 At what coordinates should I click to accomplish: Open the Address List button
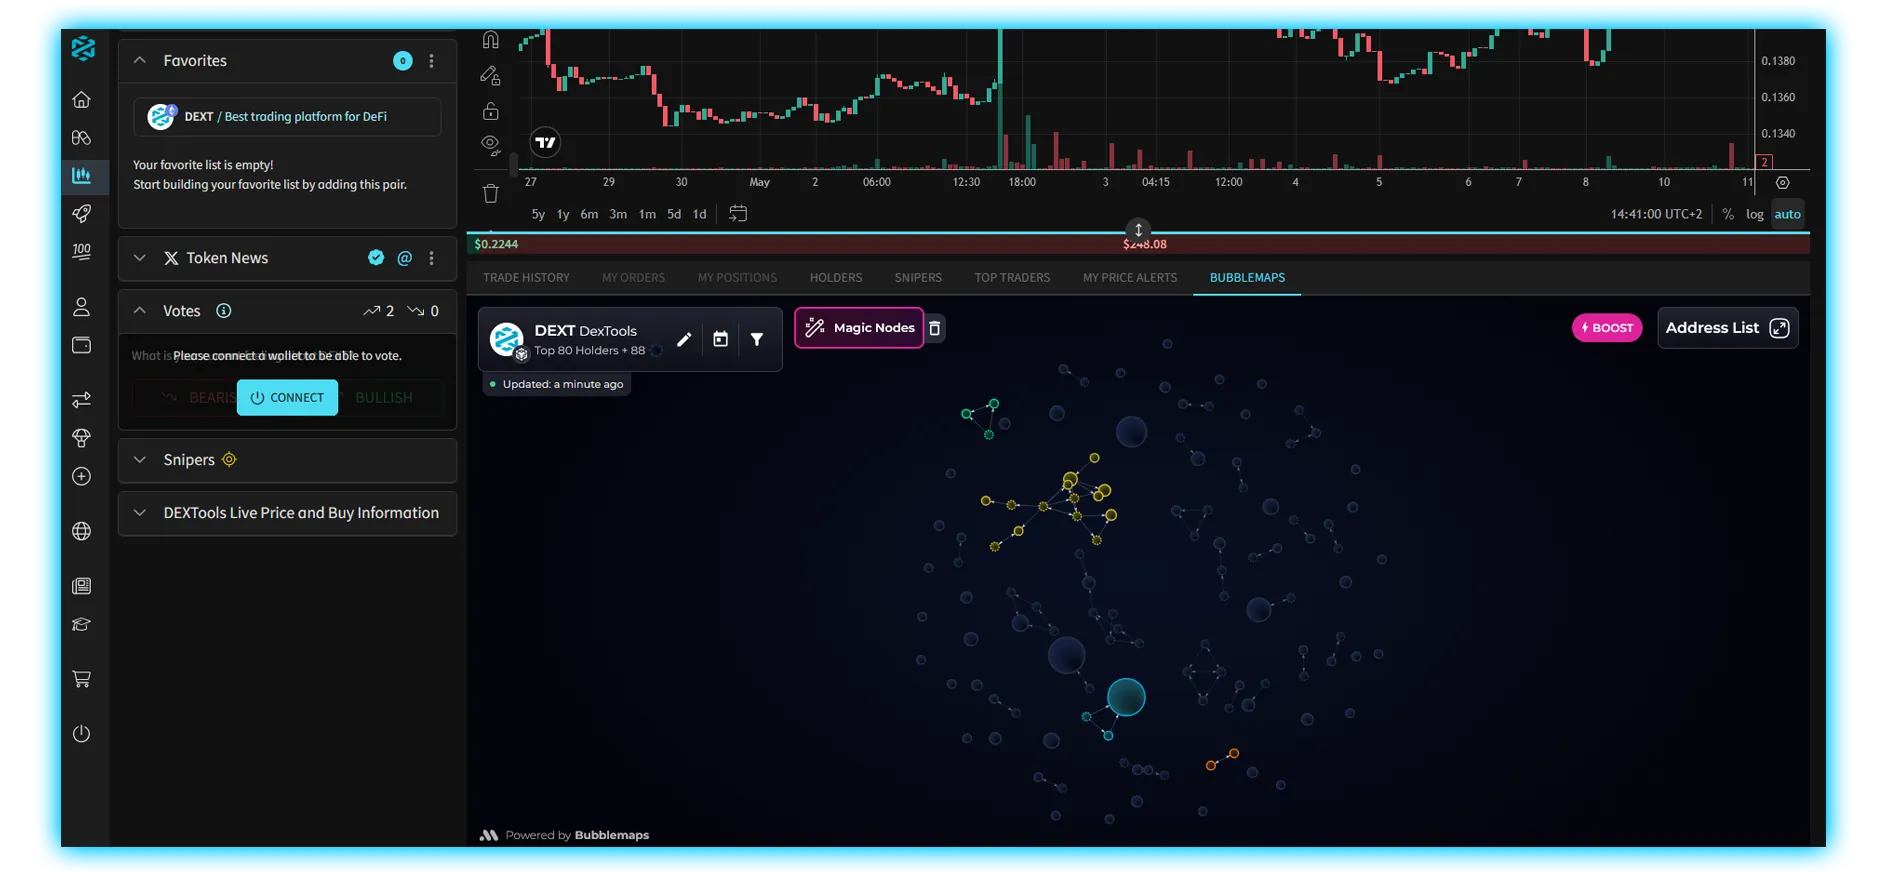click(x=1727, y=328)
